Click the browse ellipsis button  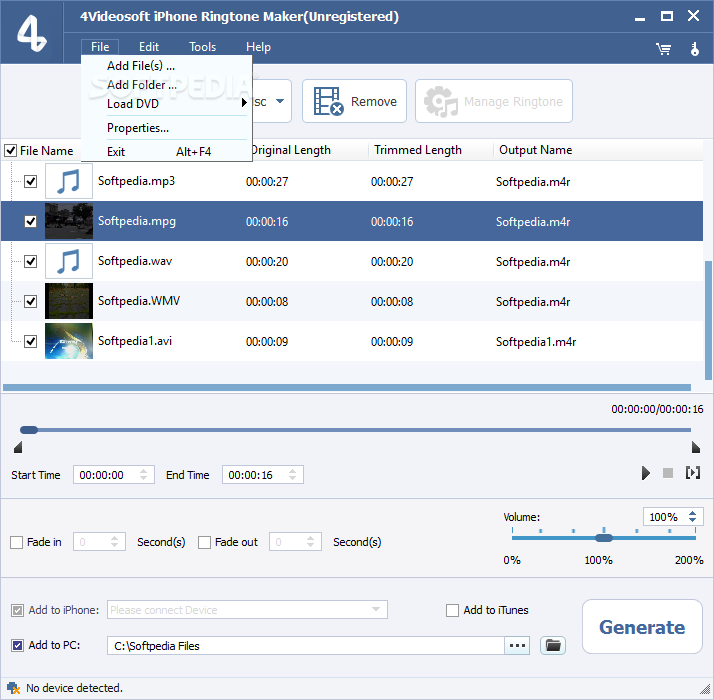click(517, 645)
